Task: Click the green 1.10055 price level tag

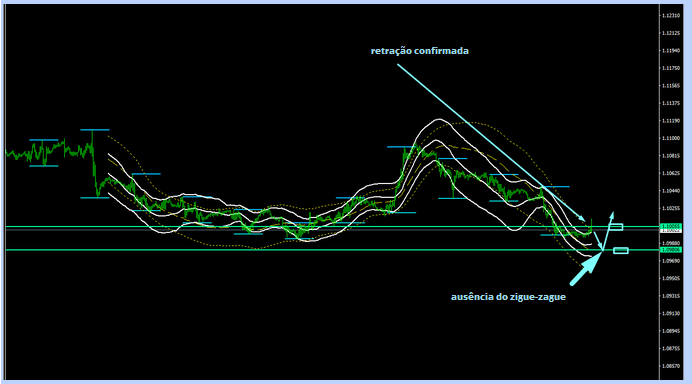Action: click(671, 226)
